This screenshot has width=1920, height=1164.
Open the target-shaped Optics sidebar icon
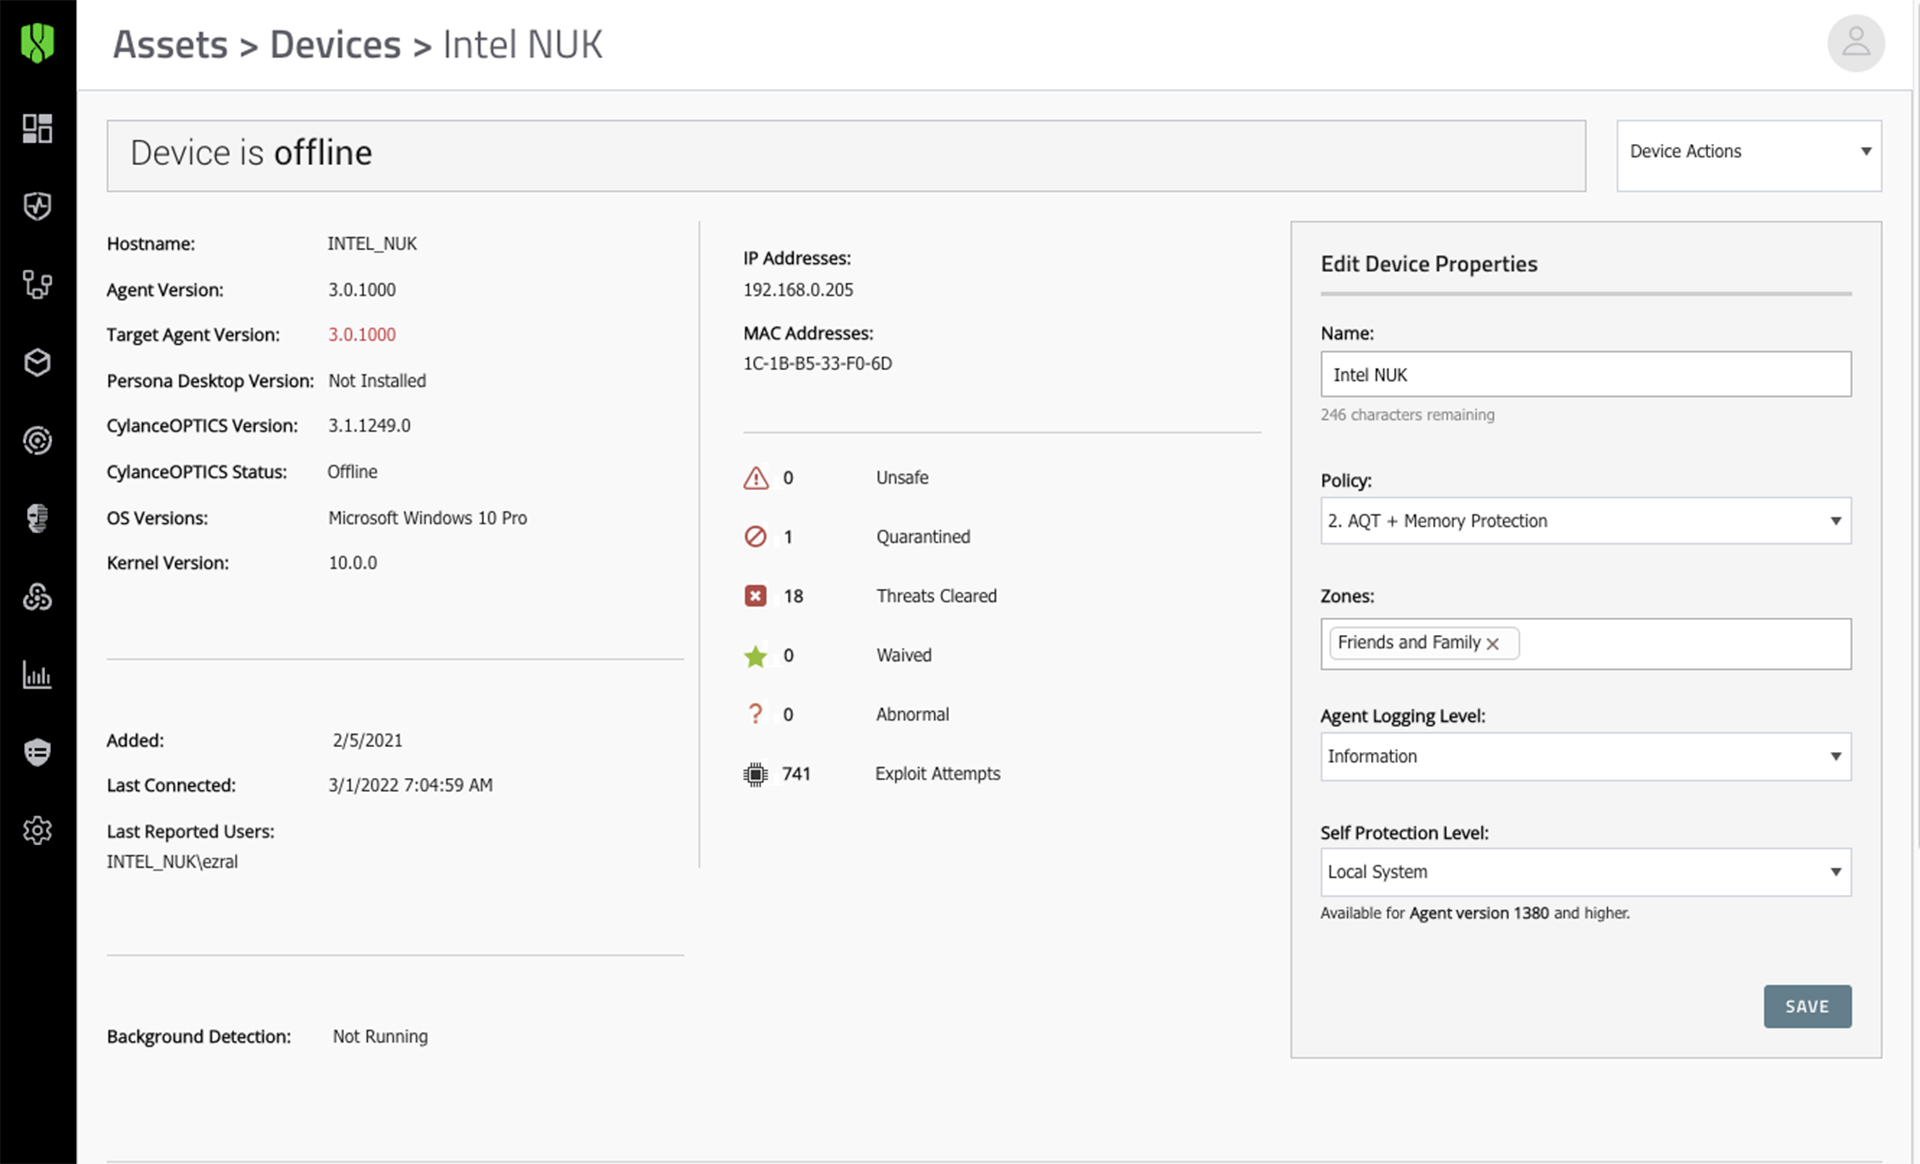(37, 440)
